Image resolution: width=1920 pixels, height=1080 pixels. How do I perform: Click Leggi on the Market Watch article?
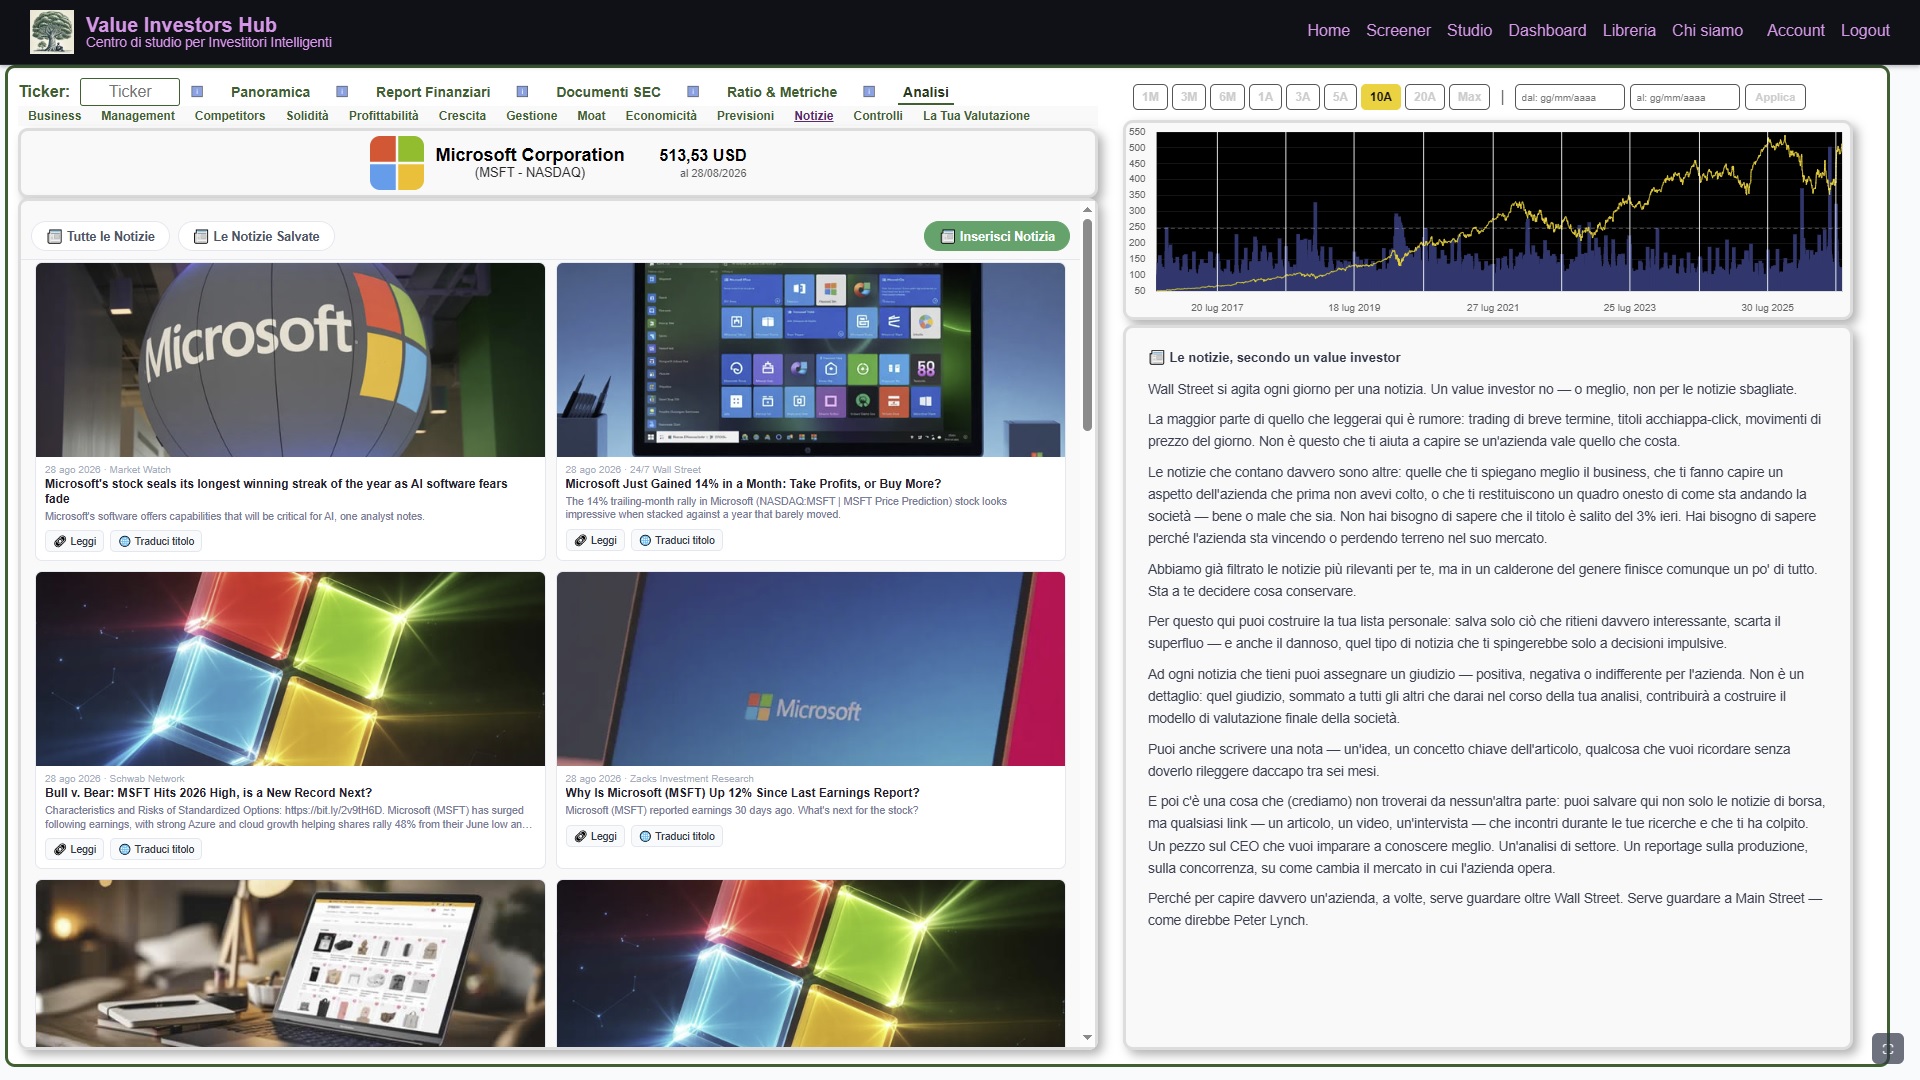click(x=75, y=541)
